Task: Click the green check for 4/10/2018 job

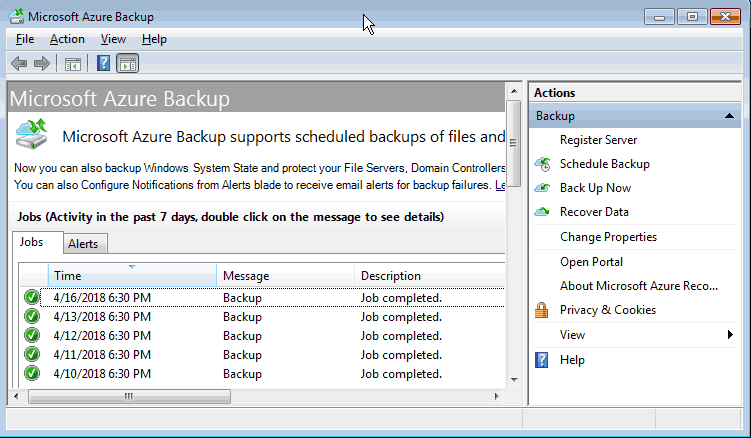Action: tap(32, 373)
